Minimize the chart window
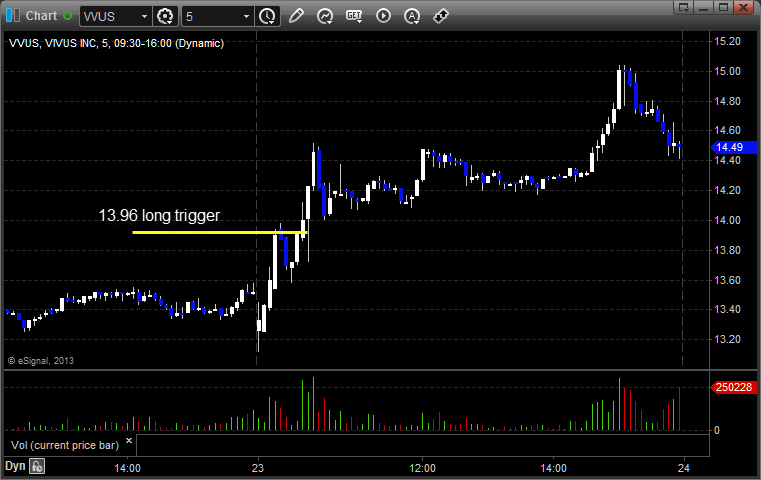 [x=704, y=7]
